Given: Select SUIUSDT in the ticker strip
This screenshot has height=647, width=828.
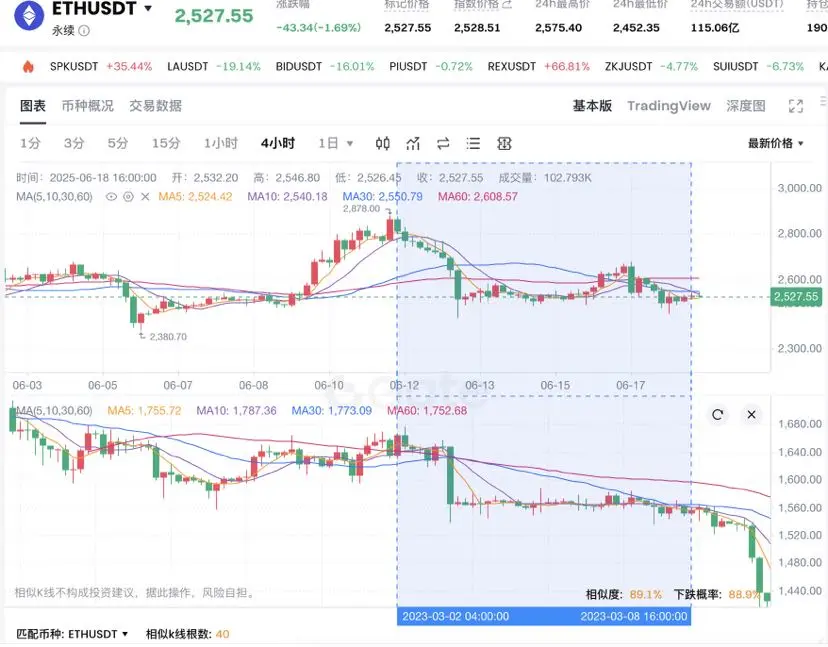Looking at the screenshot, I should click(736, 67).
